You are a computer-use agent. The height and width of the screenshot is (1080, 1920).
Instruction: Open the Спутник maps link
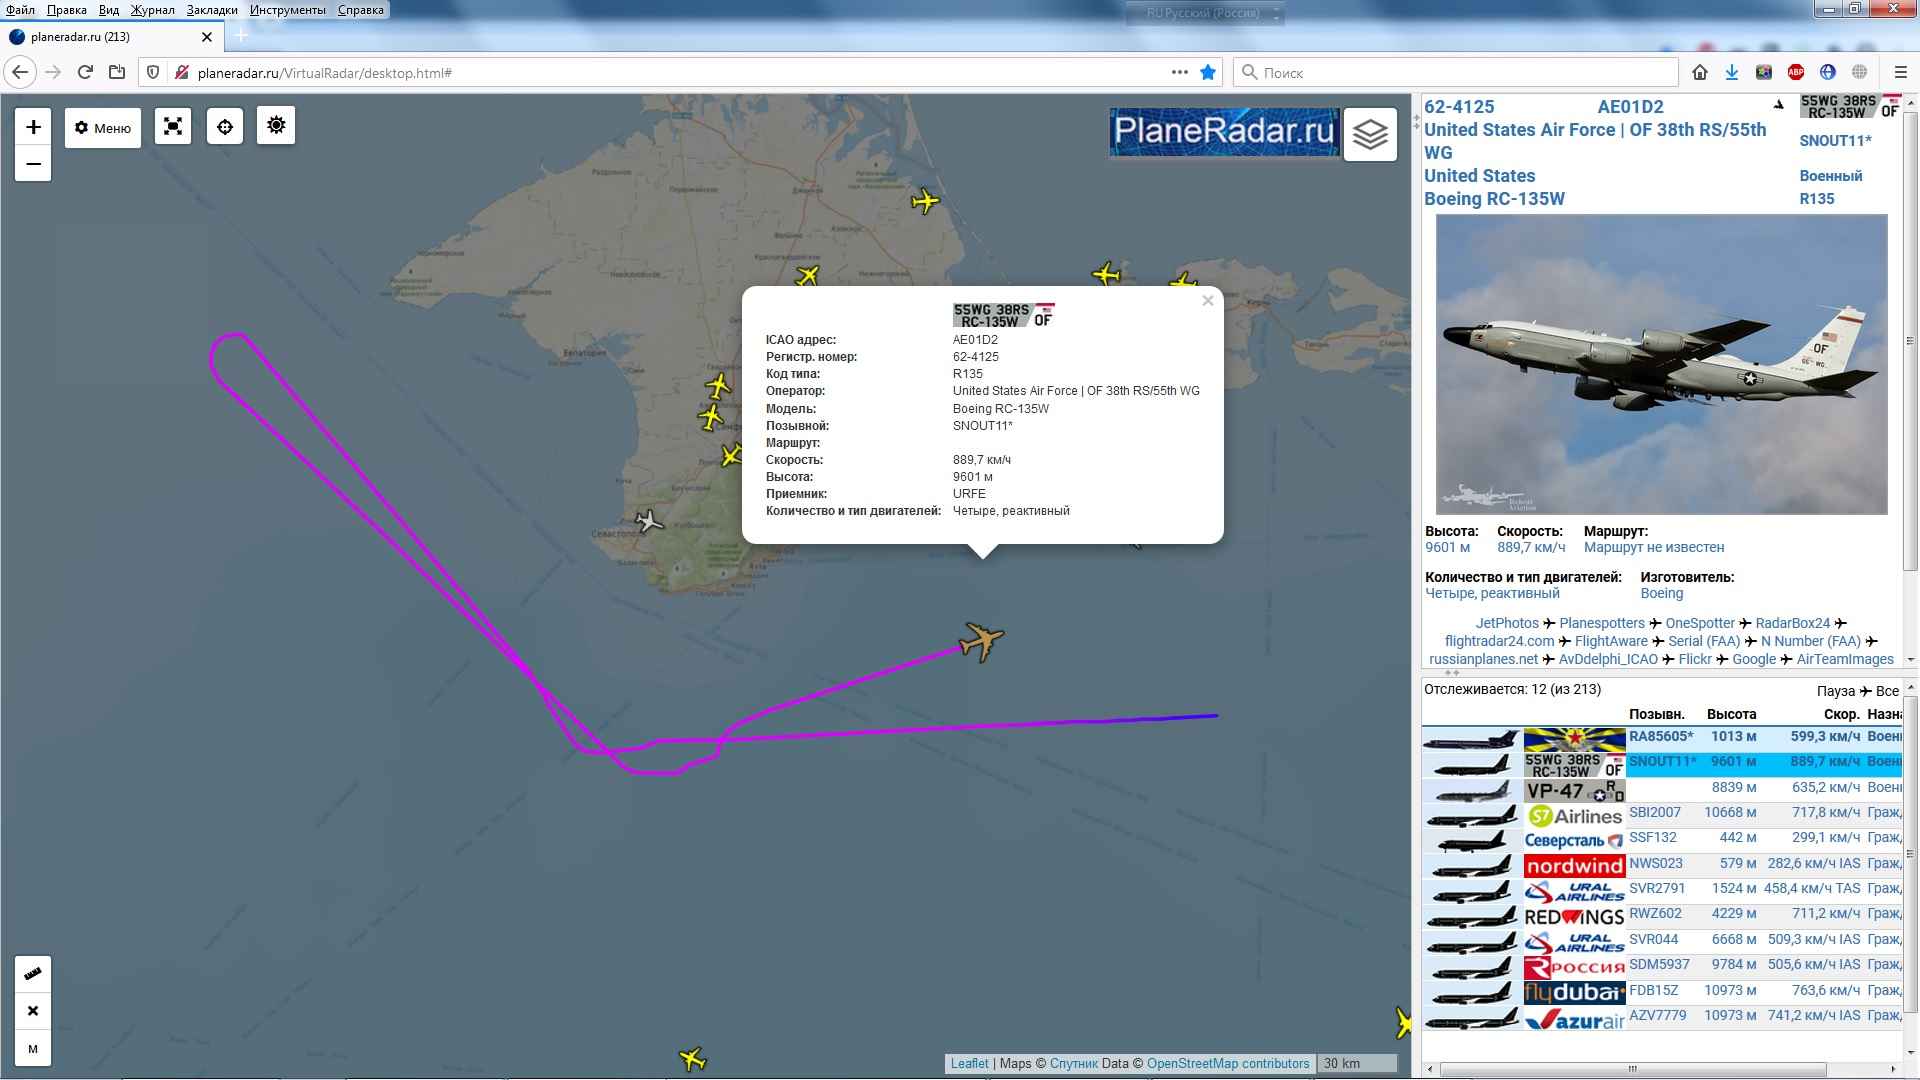coord(1073,1063)
